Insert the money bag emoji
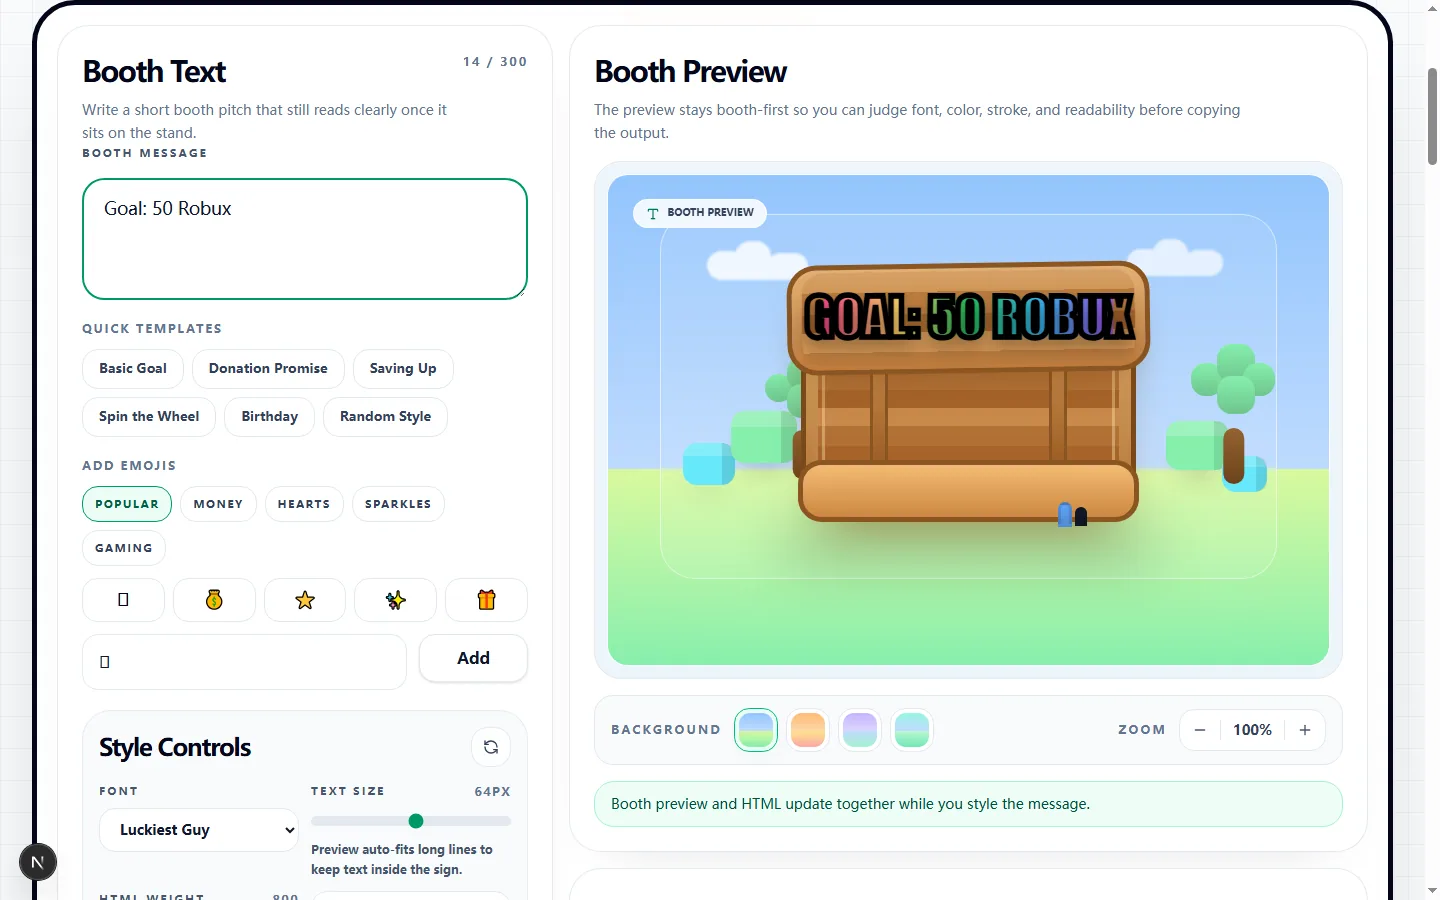The height and width of the screenshot is (900, 1440). (x=214, y=600)
